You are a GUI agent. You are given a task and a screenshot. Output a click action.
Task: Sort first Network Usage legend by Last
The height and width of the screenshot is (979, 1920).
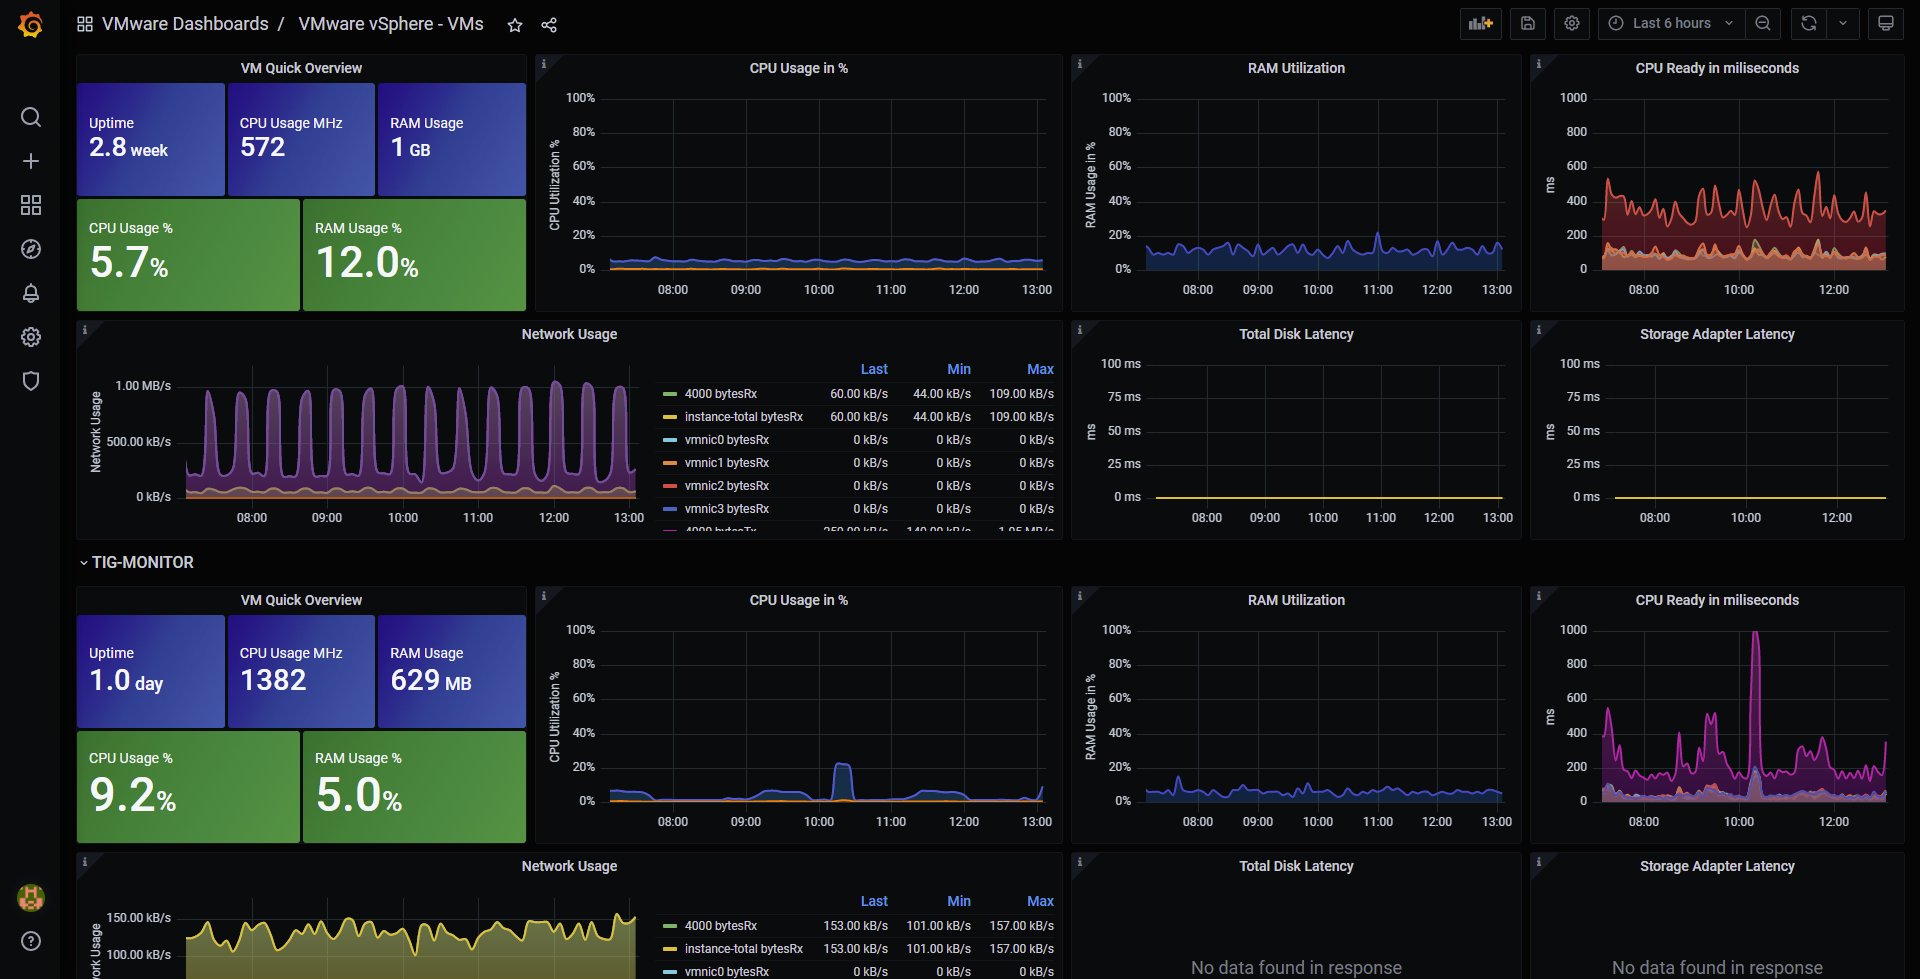coord(874,369)
